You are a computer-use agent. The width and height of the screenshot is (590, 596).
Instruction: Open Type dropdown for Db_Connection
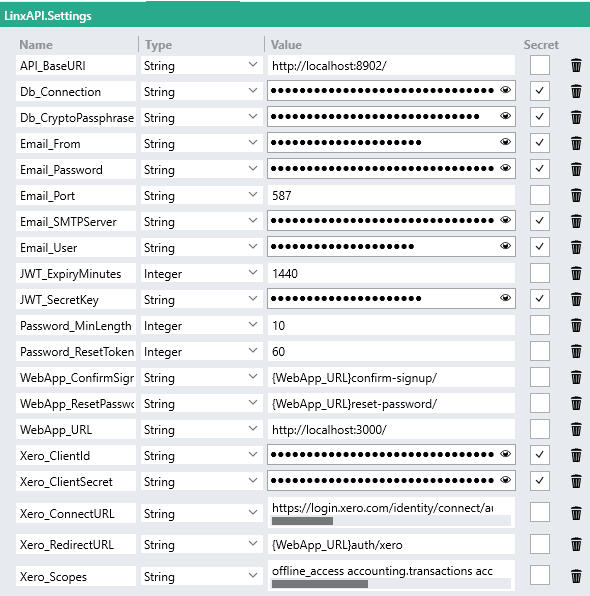[x=201, y=91]
